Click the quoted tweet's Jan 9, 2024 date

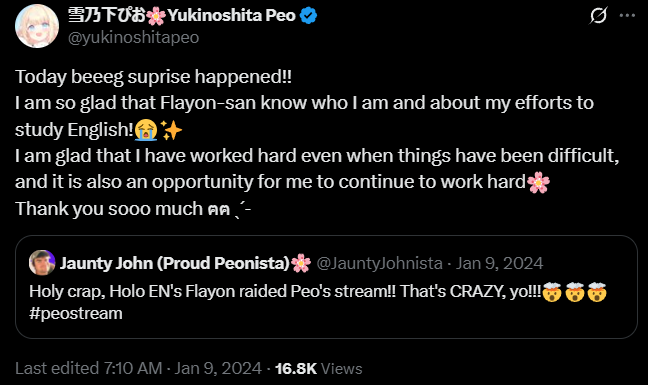tap(499, 263)
